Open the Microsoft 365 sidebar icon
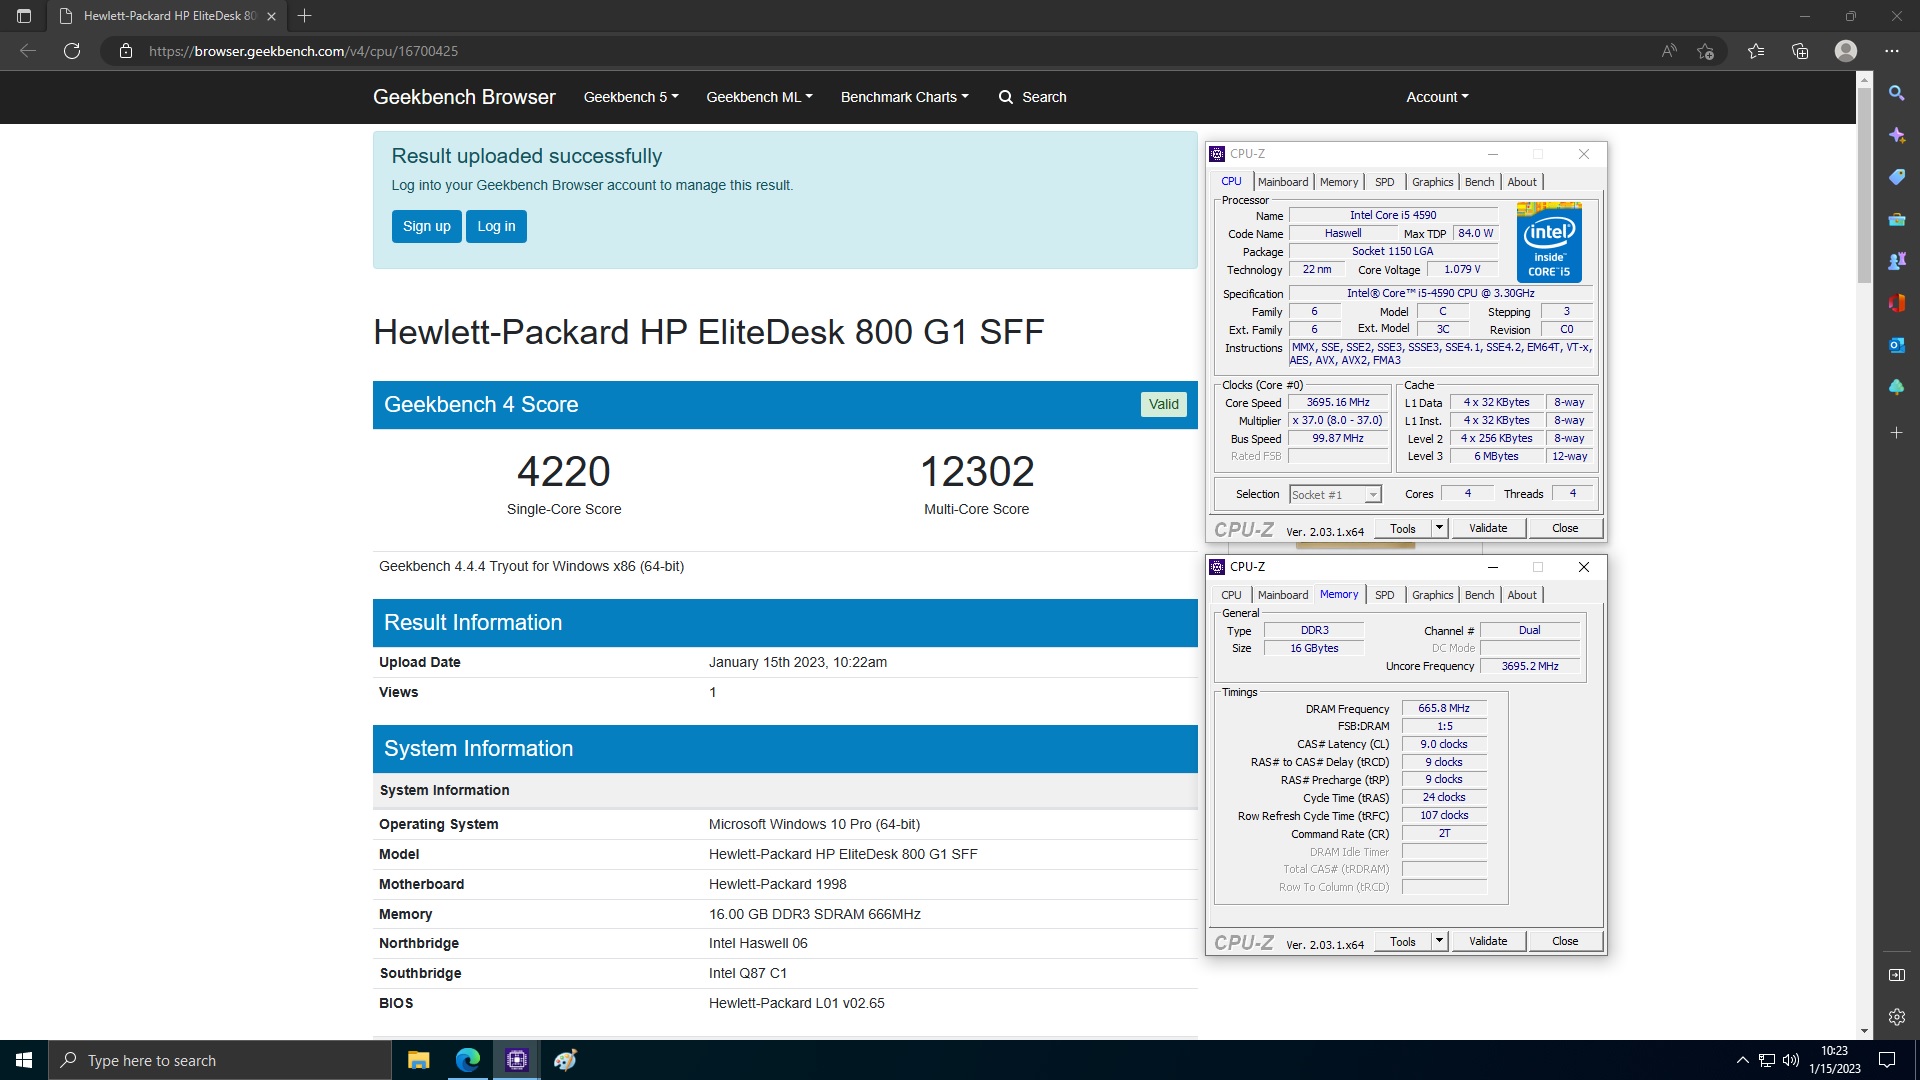 [1897, 303]
